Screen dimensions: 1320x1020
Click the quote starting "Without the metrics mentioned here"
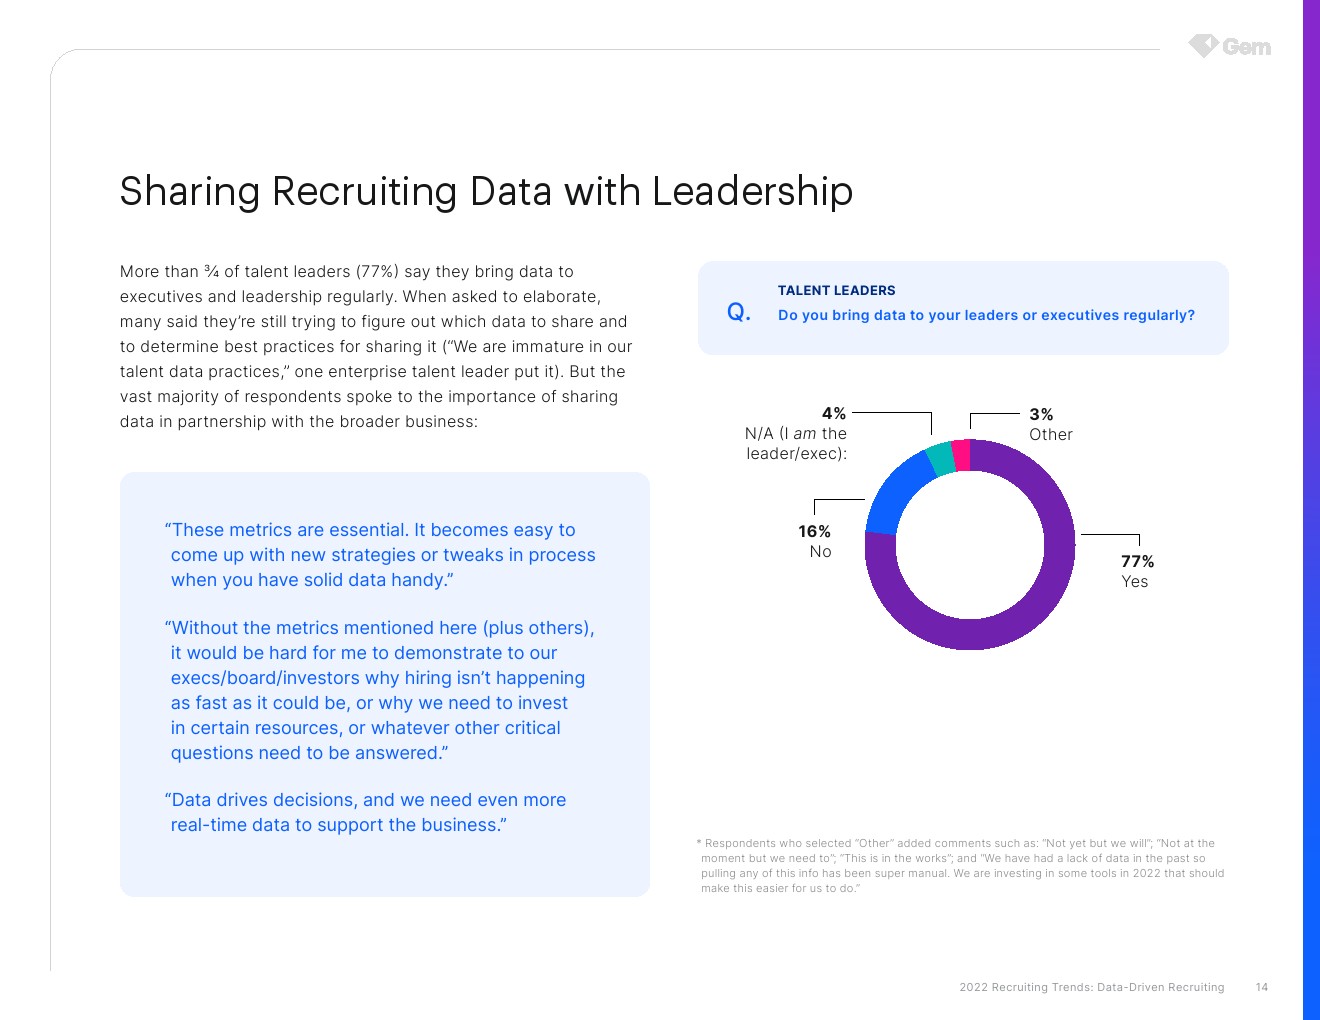click(380, 690)
